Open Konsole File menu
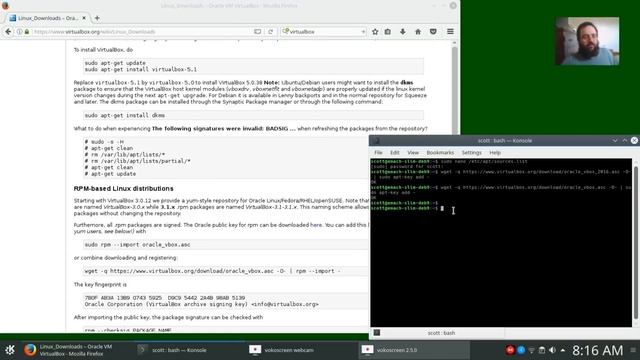Viewport: 640px width, 360px height. [378, 153]
